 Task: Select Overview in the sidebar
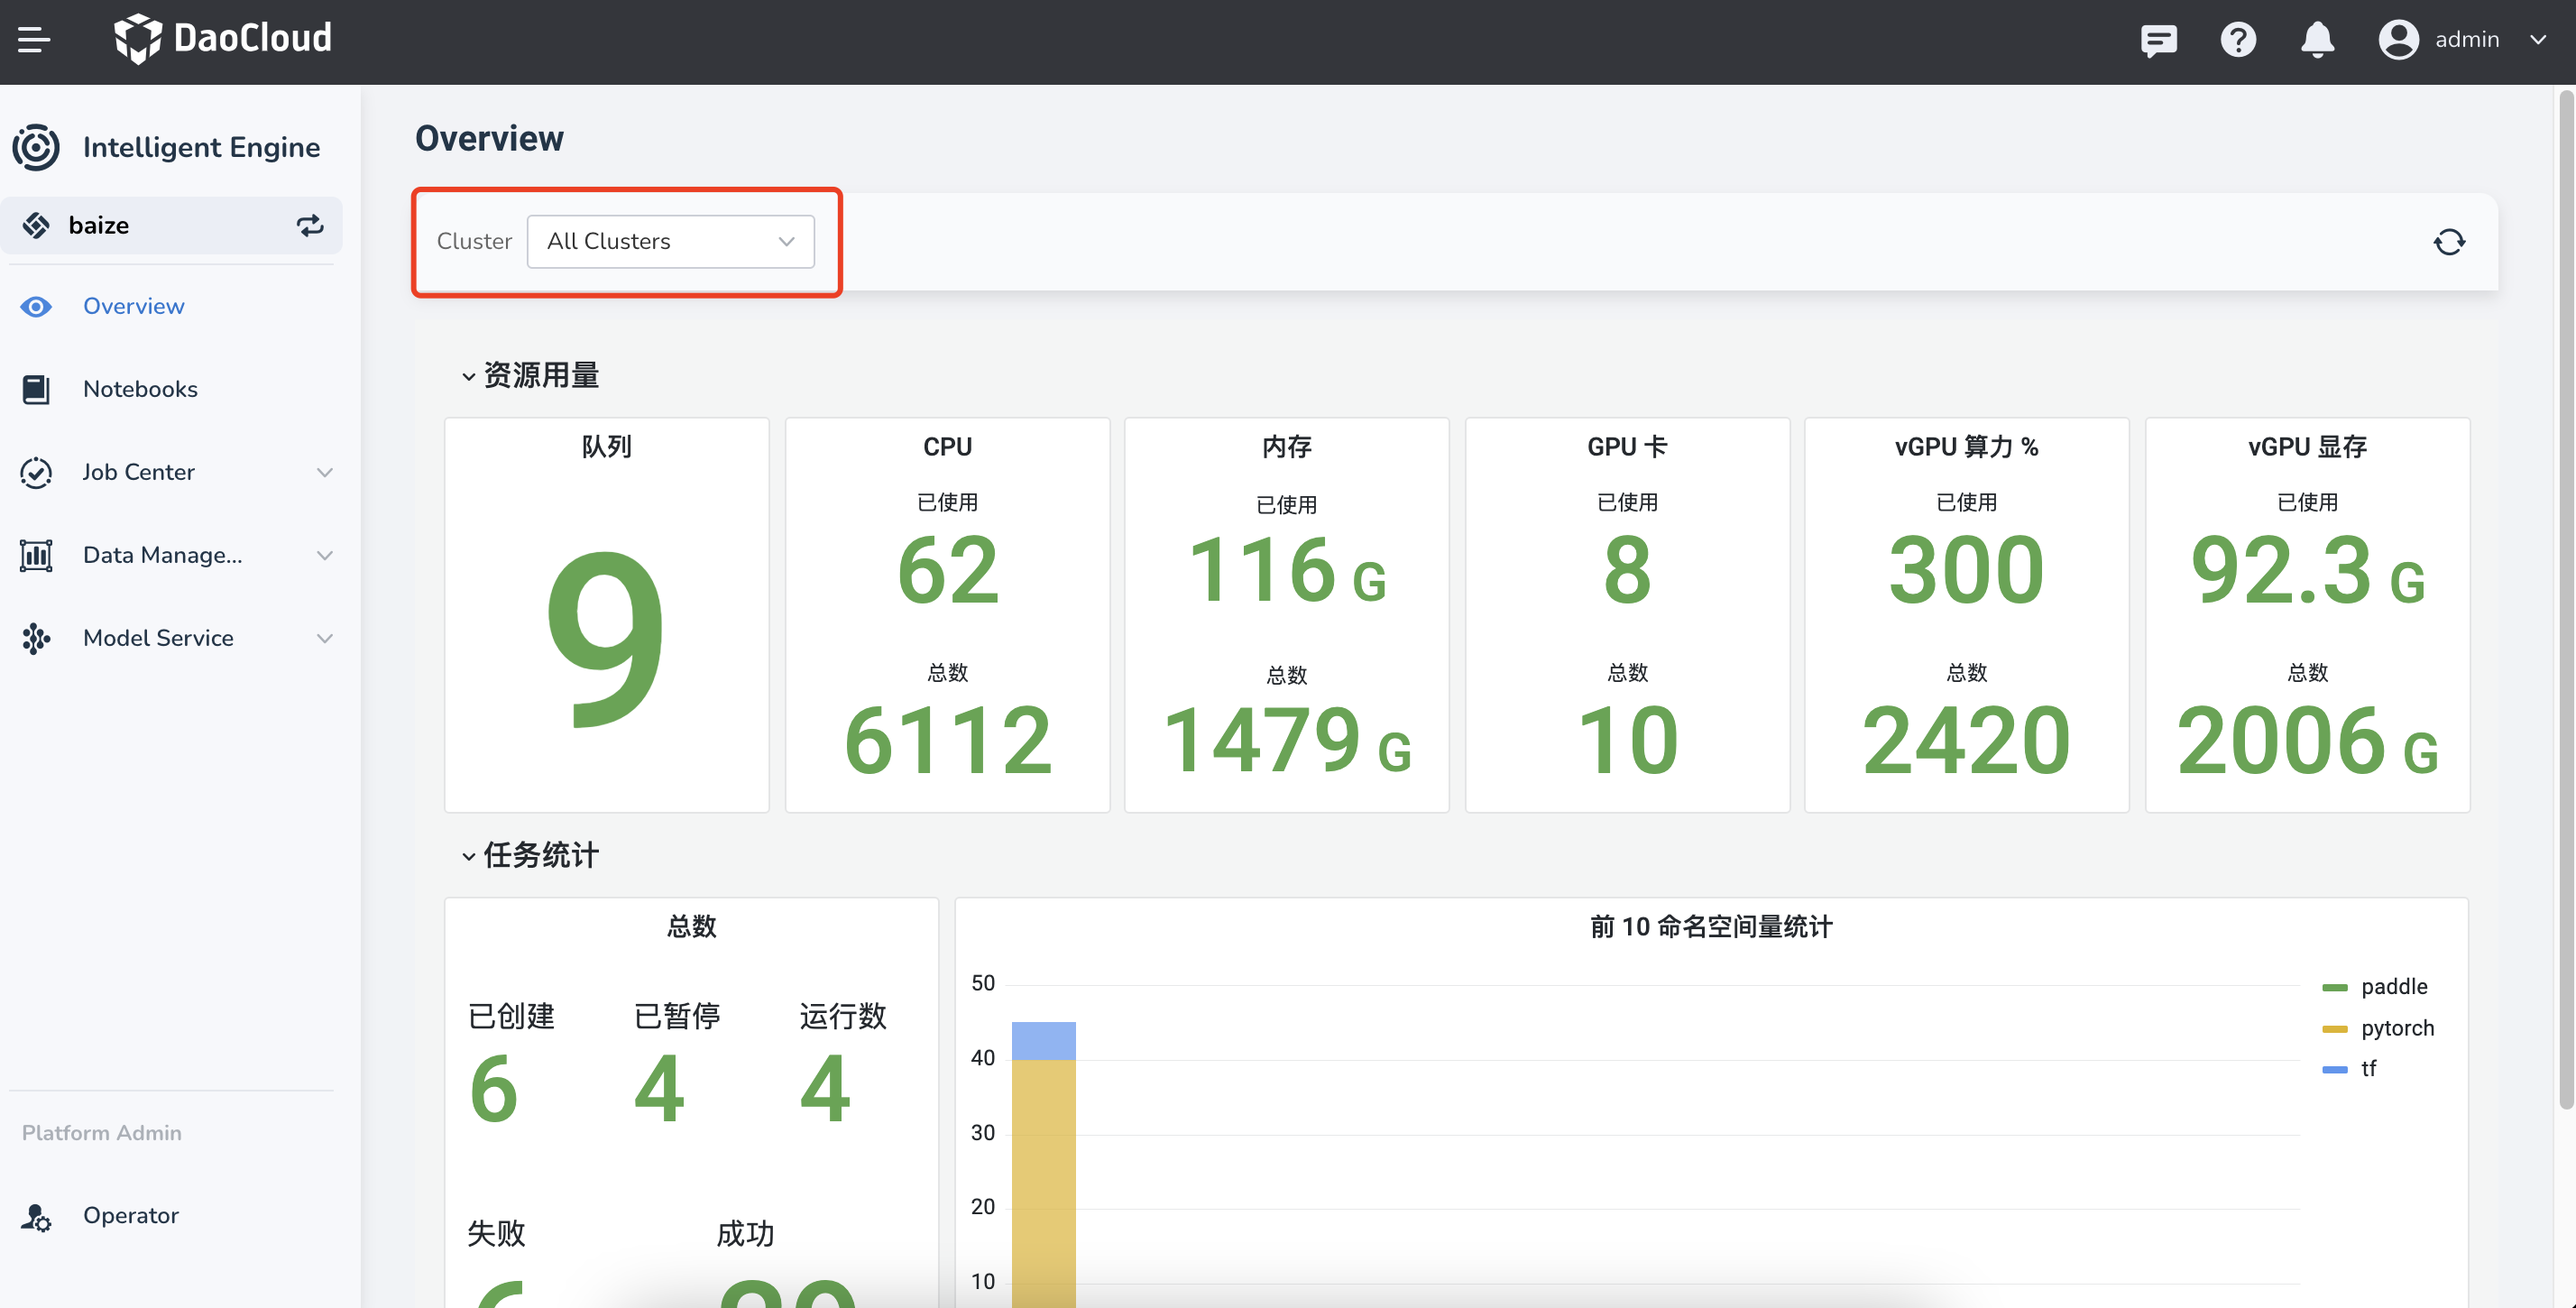(133, 306)
